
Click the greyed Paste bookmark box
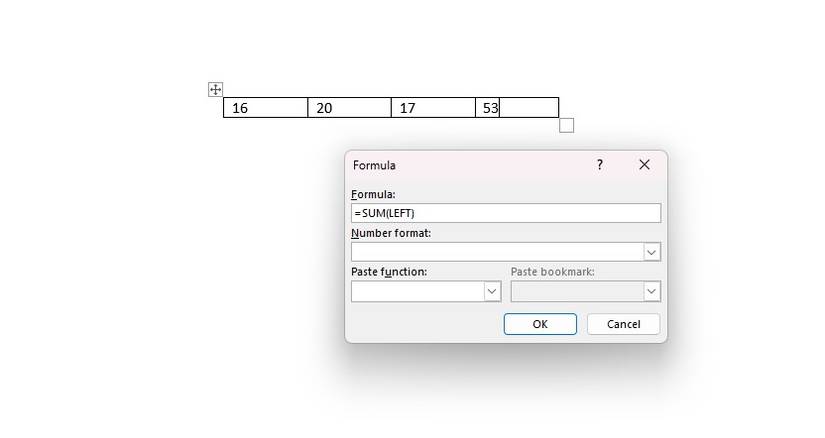[577, 291]
